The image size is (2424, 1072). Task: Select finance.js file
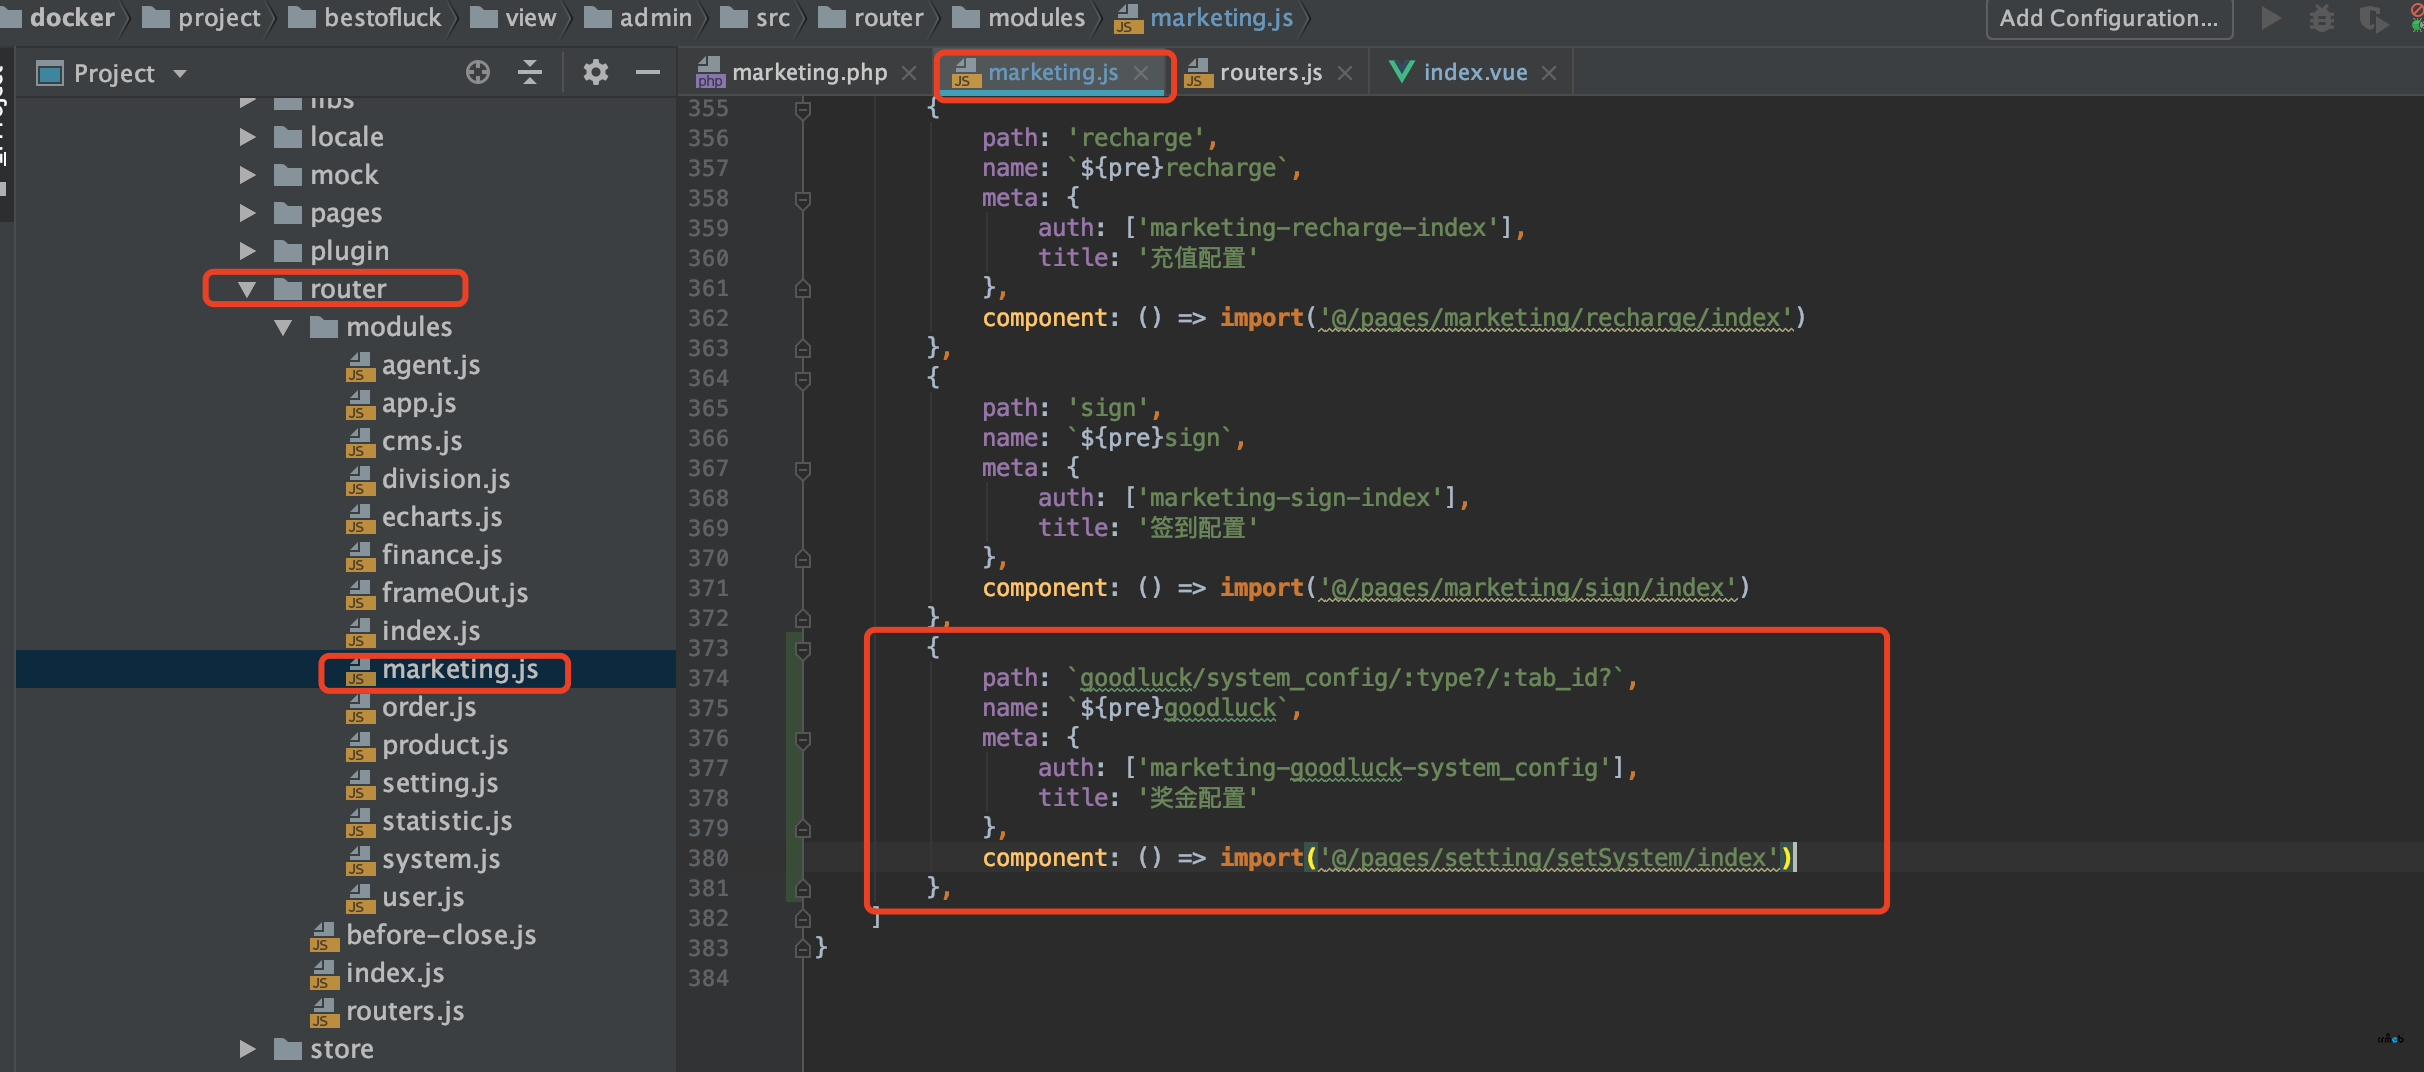pyautogui.click(x=424, y=555)
